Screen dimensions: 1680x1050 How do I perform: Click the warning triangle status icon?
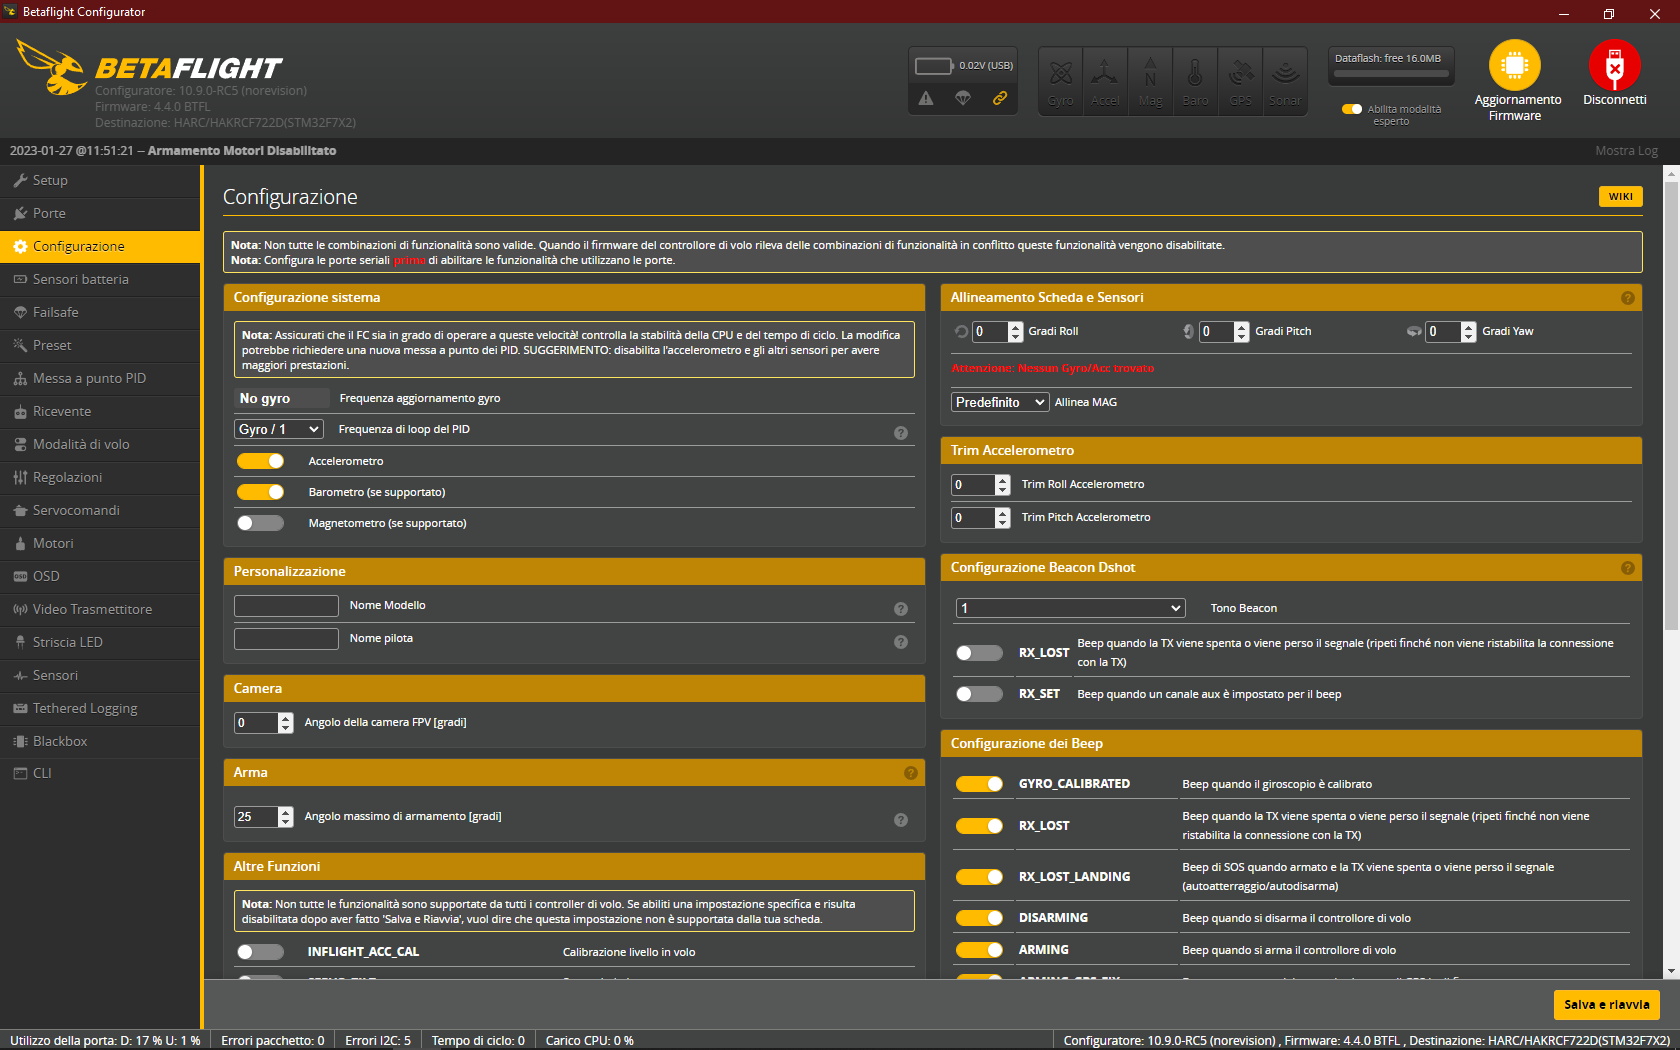tap(926, 98)
